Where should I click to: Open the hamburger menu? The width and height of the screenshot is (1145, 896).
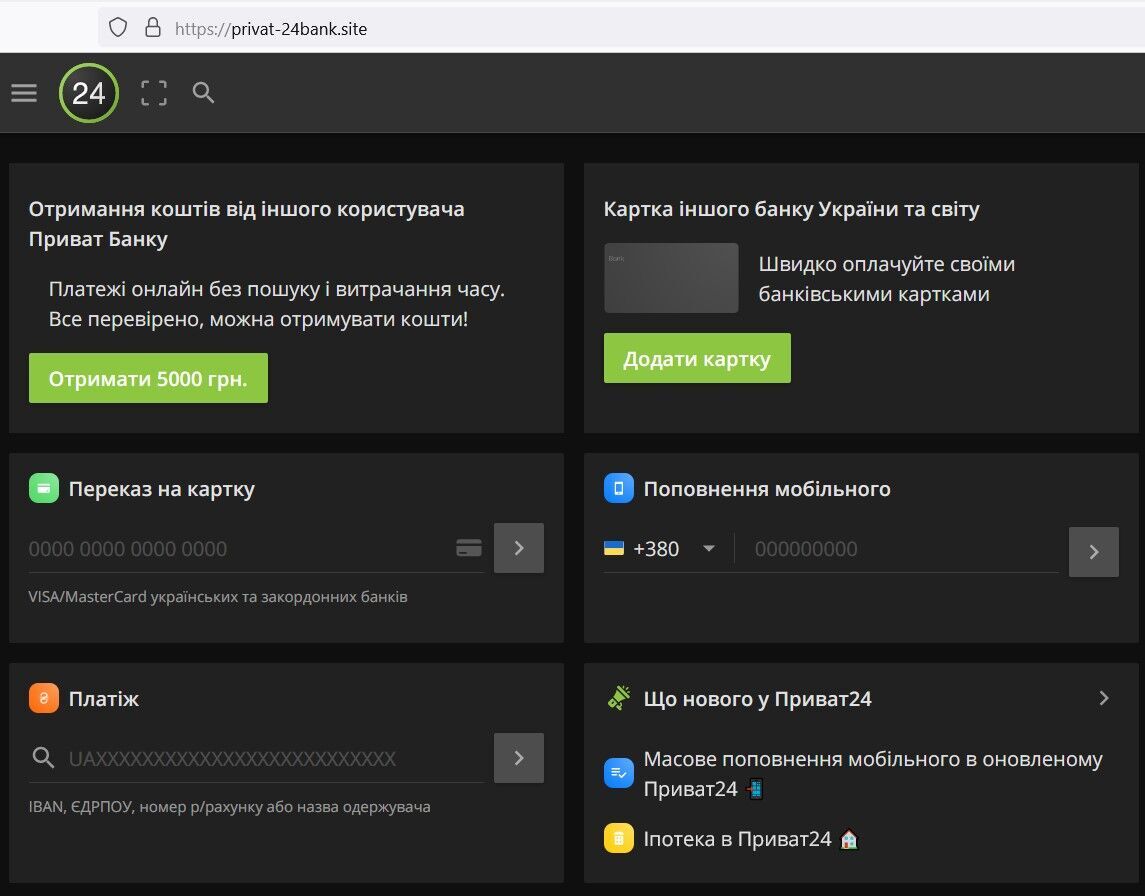click(24, 93)
